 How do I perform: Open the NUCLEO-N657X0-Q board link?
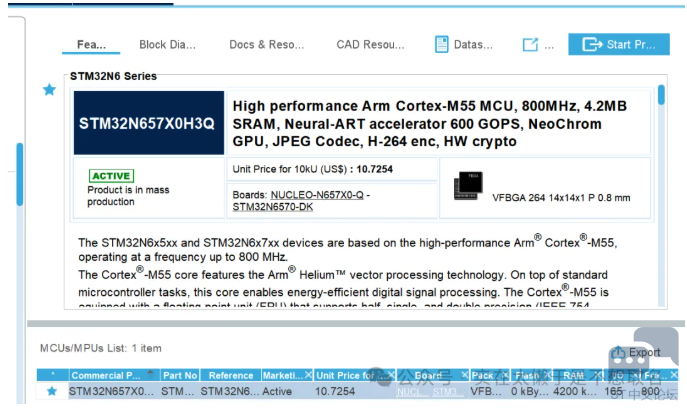[317, 195]
